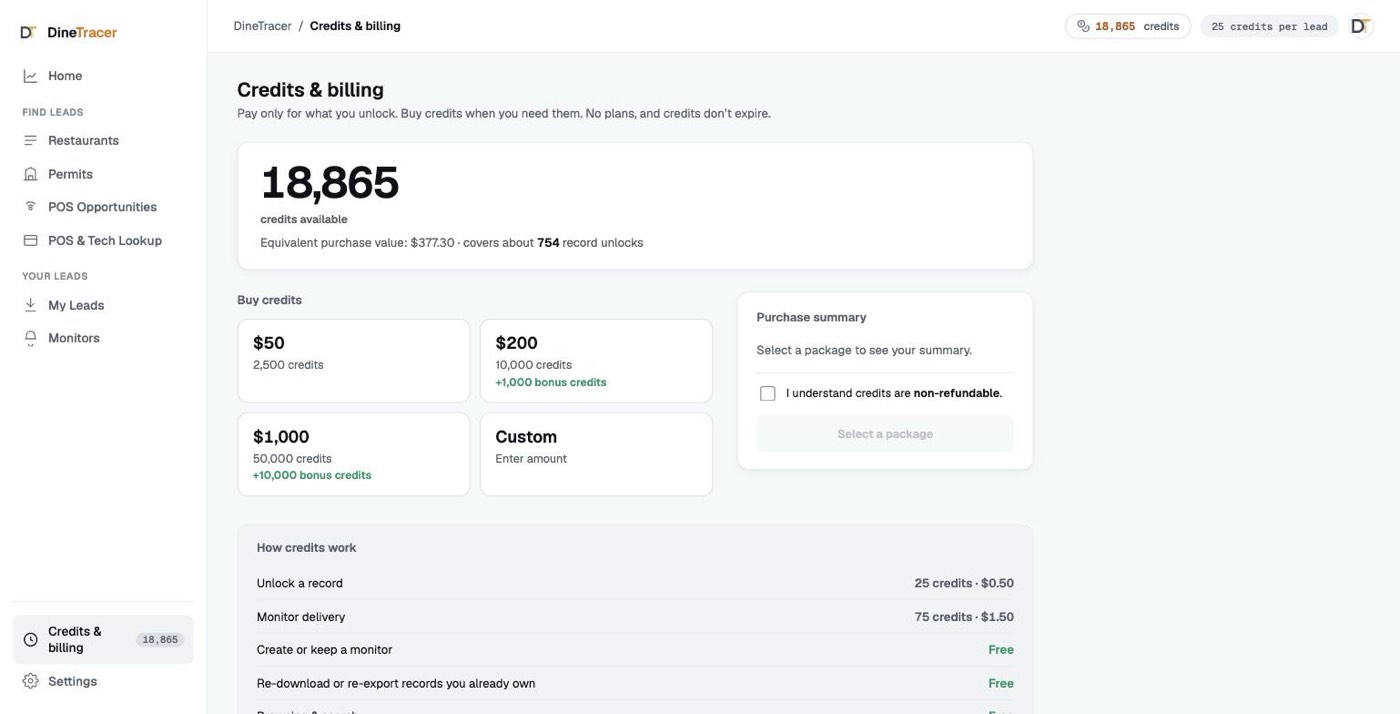Click the Credits & billing breadcrumb text

[355, 26]
